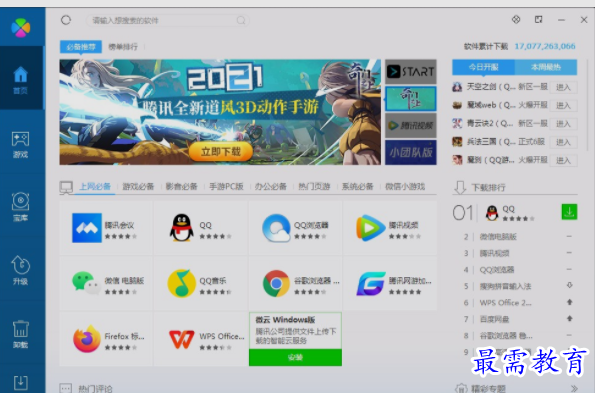Switch to the 必备推荐 tab
This screenshot has width=595, height=393.
pos(81,47)
